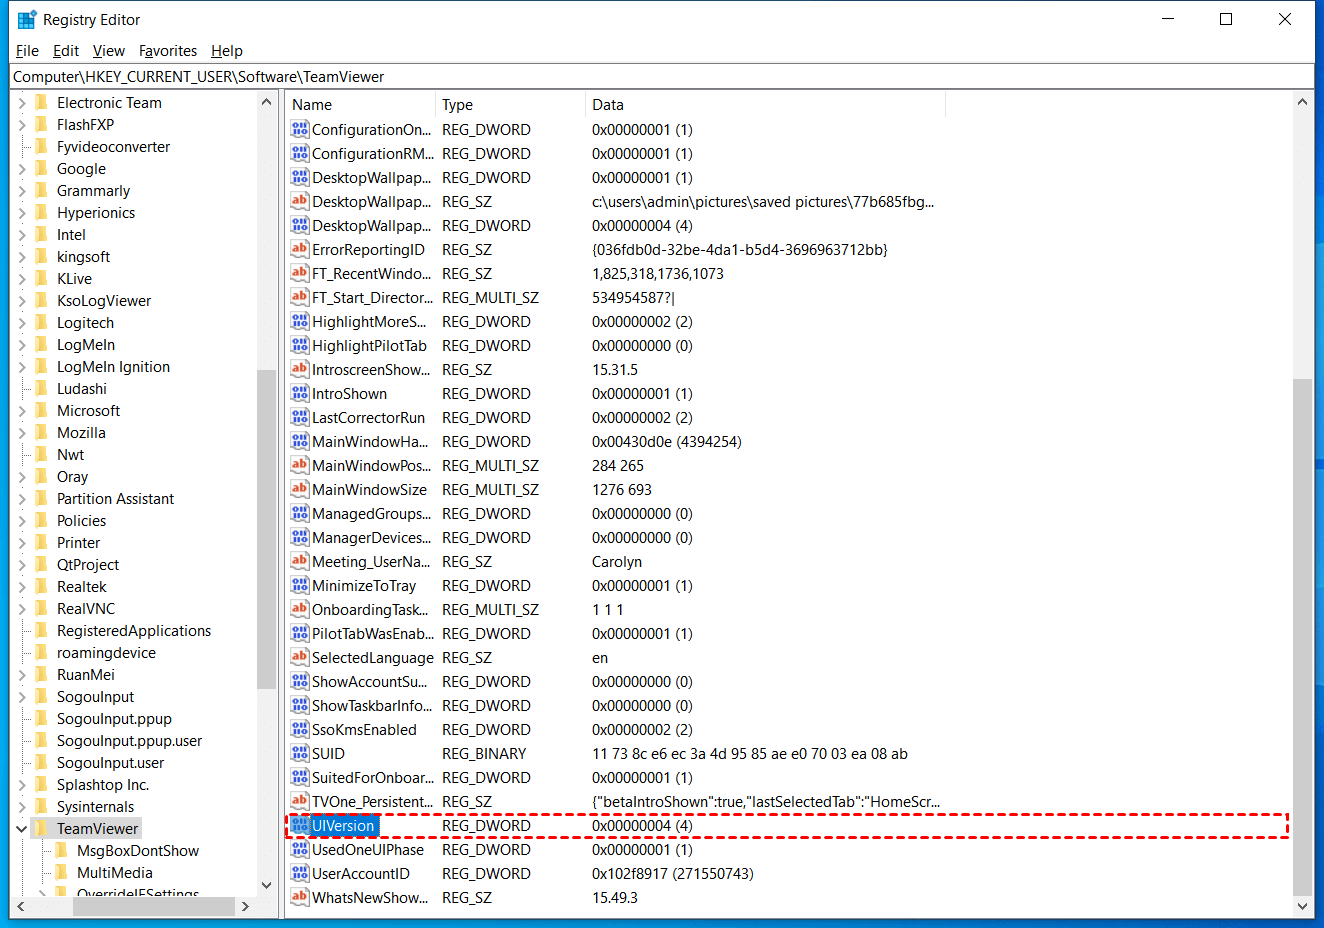The width and height of the screenshot is (1324, 928).
Task: Open the Edit menu
Action: 66,51
